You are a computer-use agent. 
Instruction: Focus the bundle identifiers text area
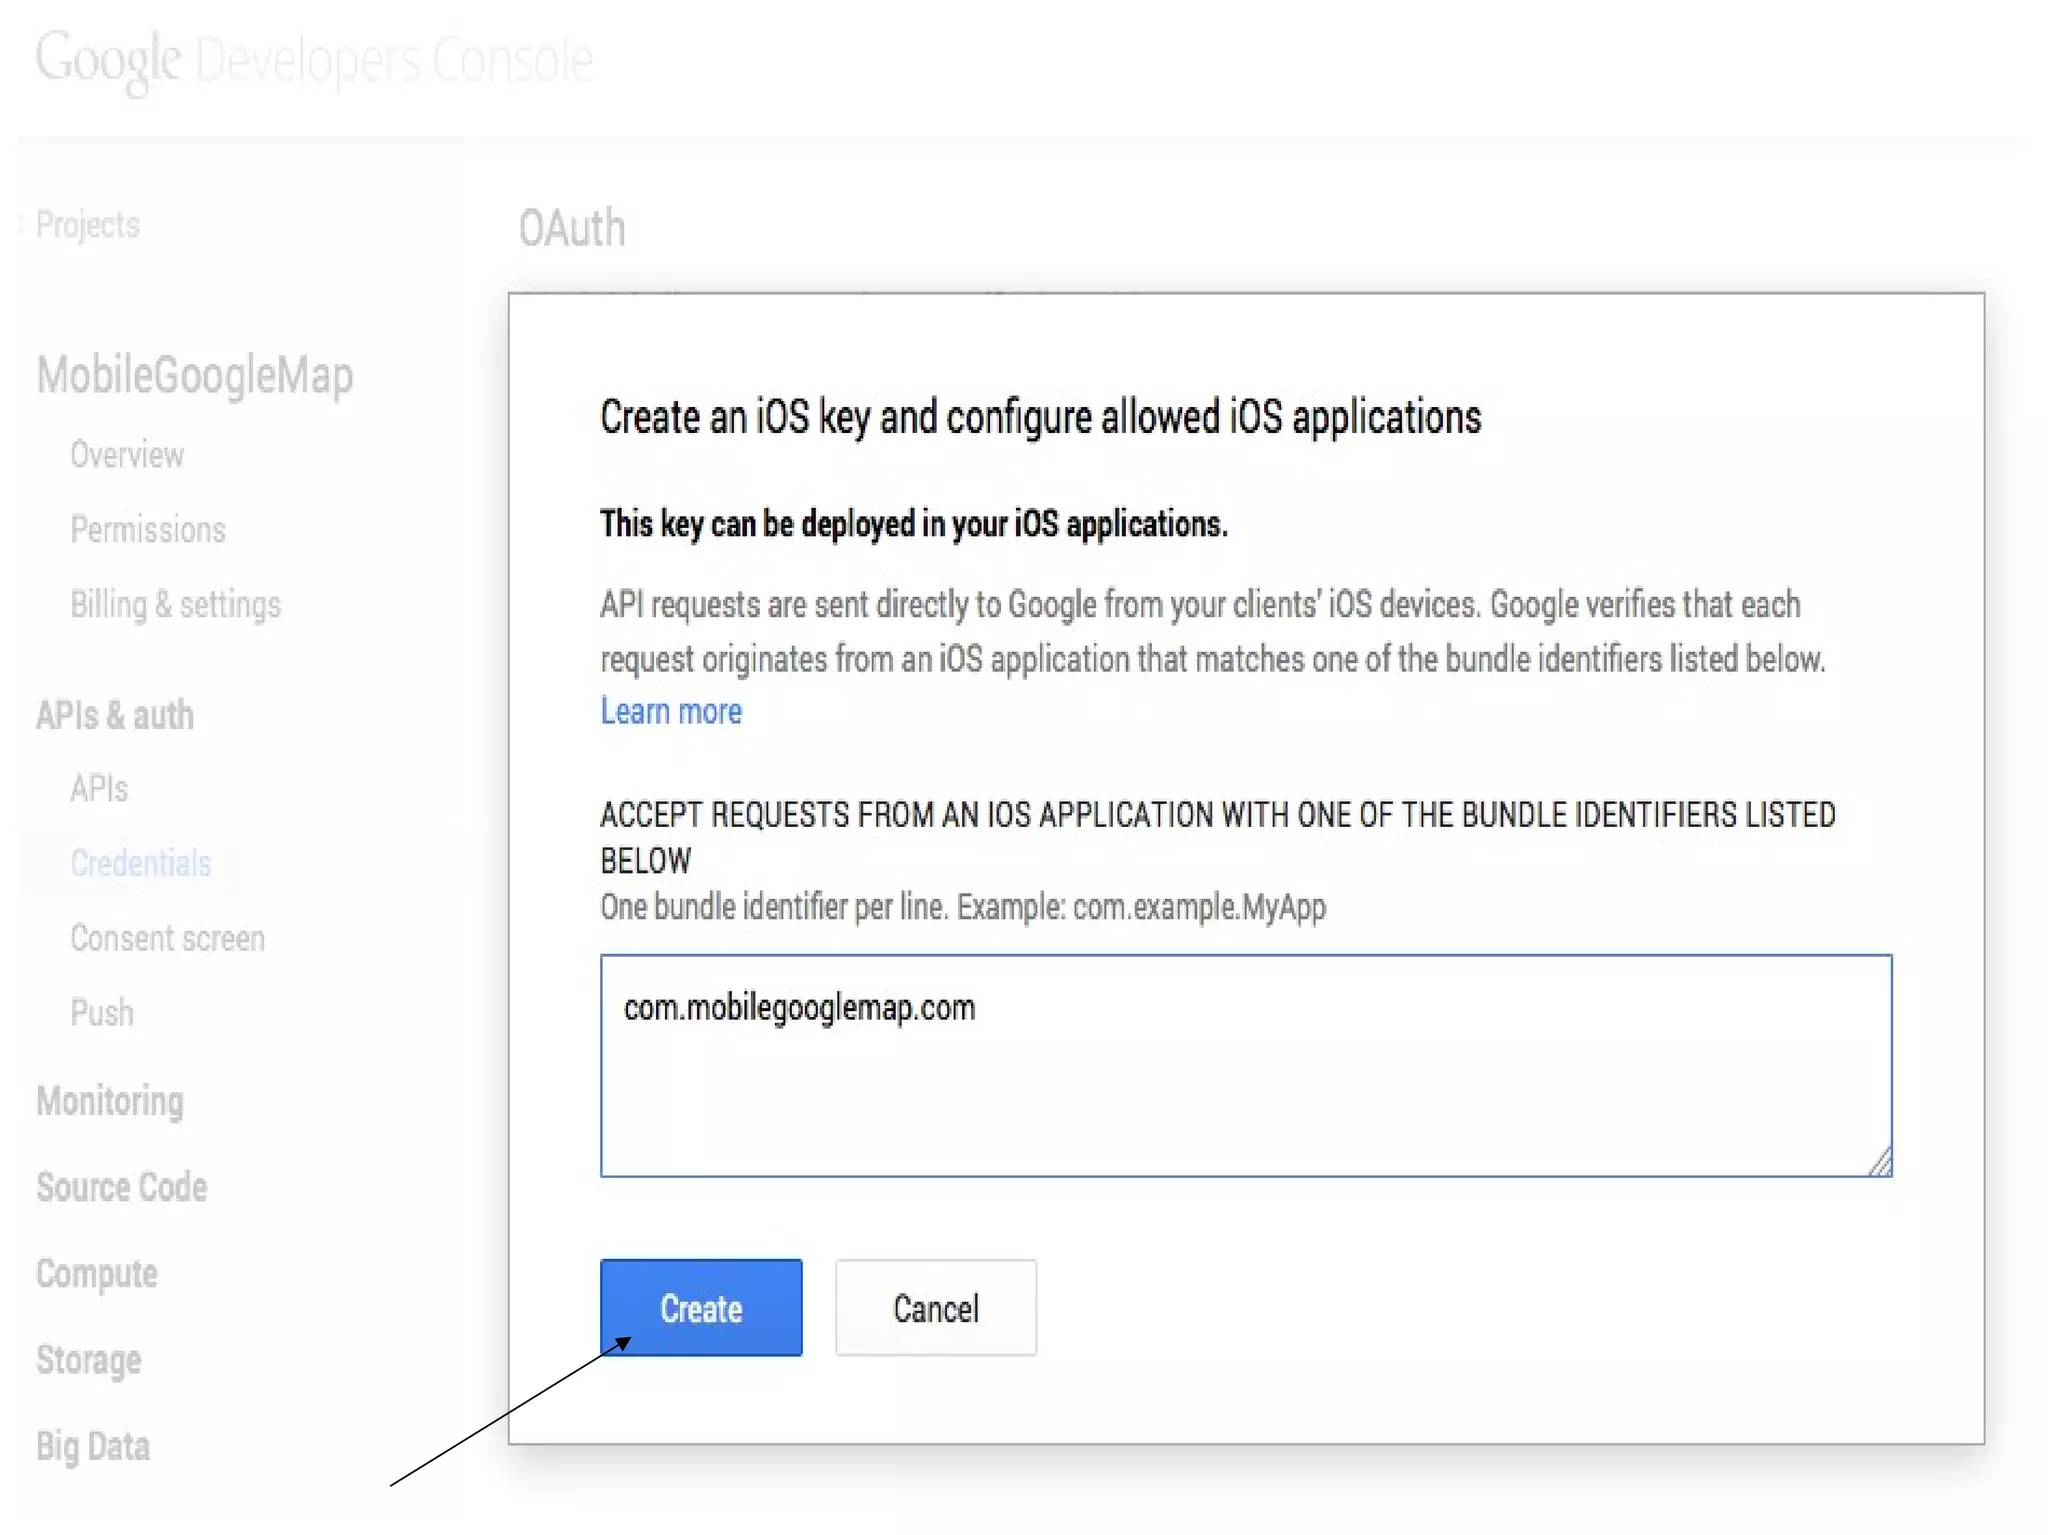coord(1246,1065)
